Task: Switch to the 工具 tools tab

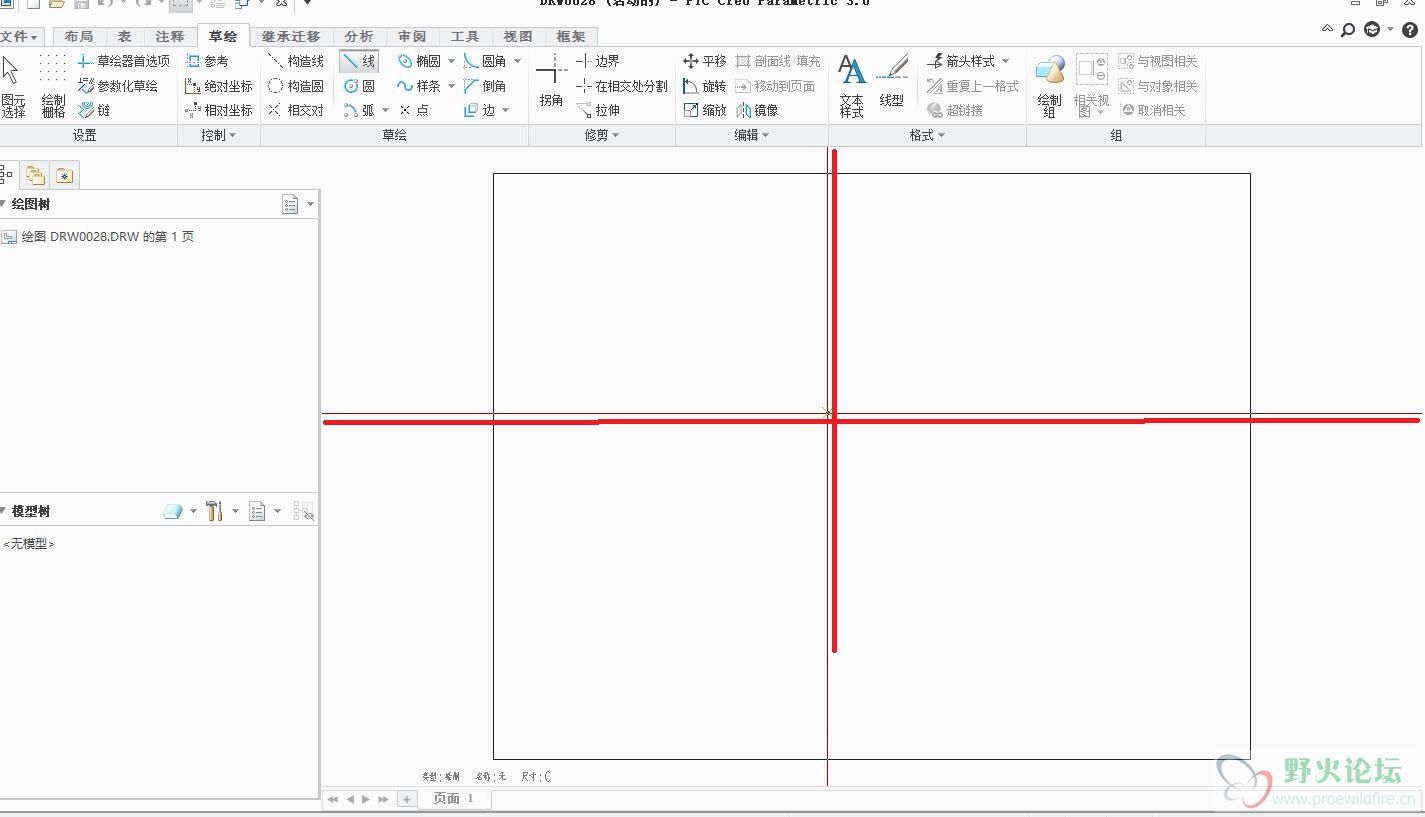Action: tap(465, 36)
